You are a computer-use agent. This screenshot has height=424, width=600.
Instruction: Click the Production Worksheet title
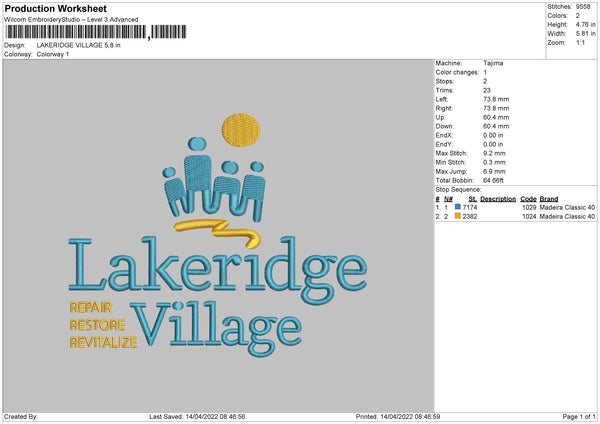pos(55,8)
